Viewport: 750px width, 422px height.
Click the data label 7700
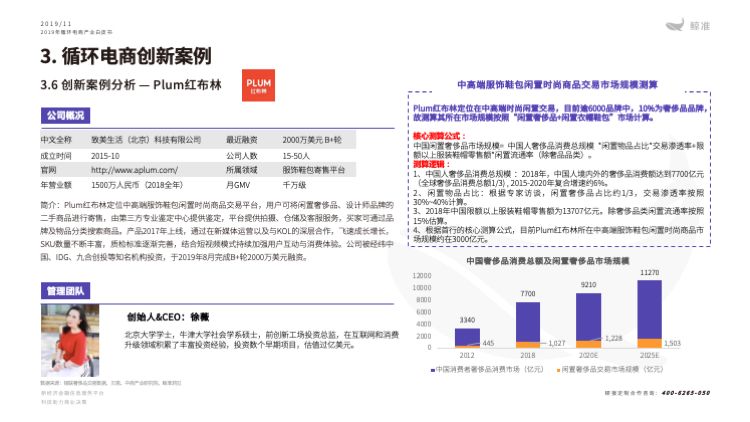click(x=528, y=294)
